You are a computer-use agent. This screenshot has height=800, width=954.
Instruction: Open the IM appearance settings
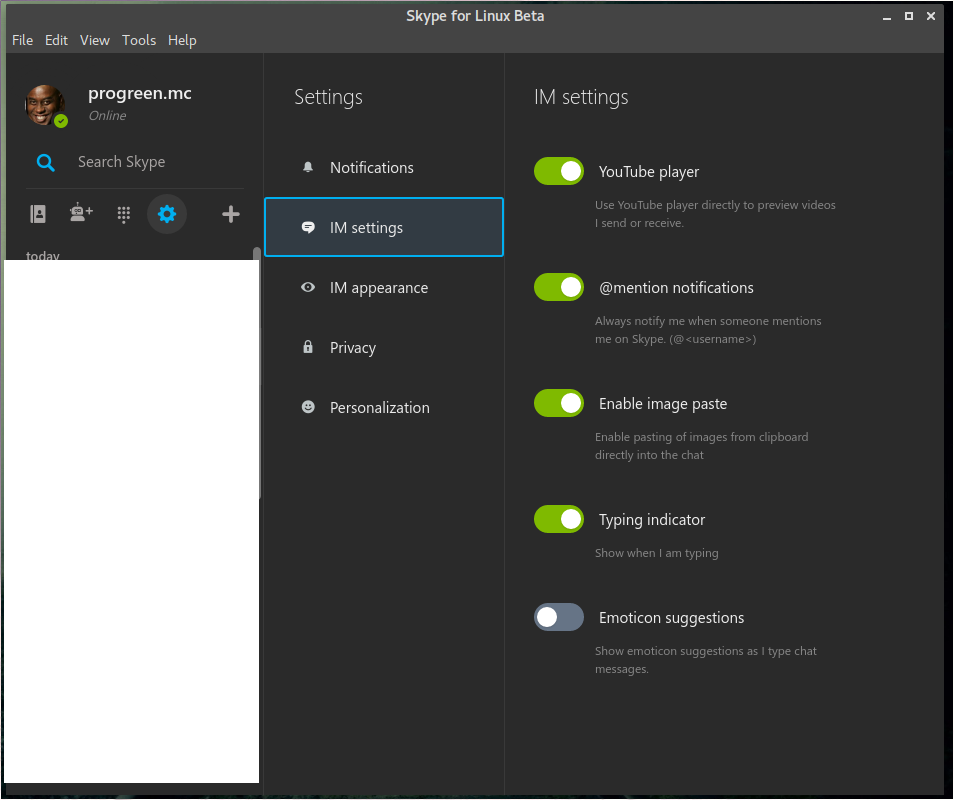(x=384, y=287)
